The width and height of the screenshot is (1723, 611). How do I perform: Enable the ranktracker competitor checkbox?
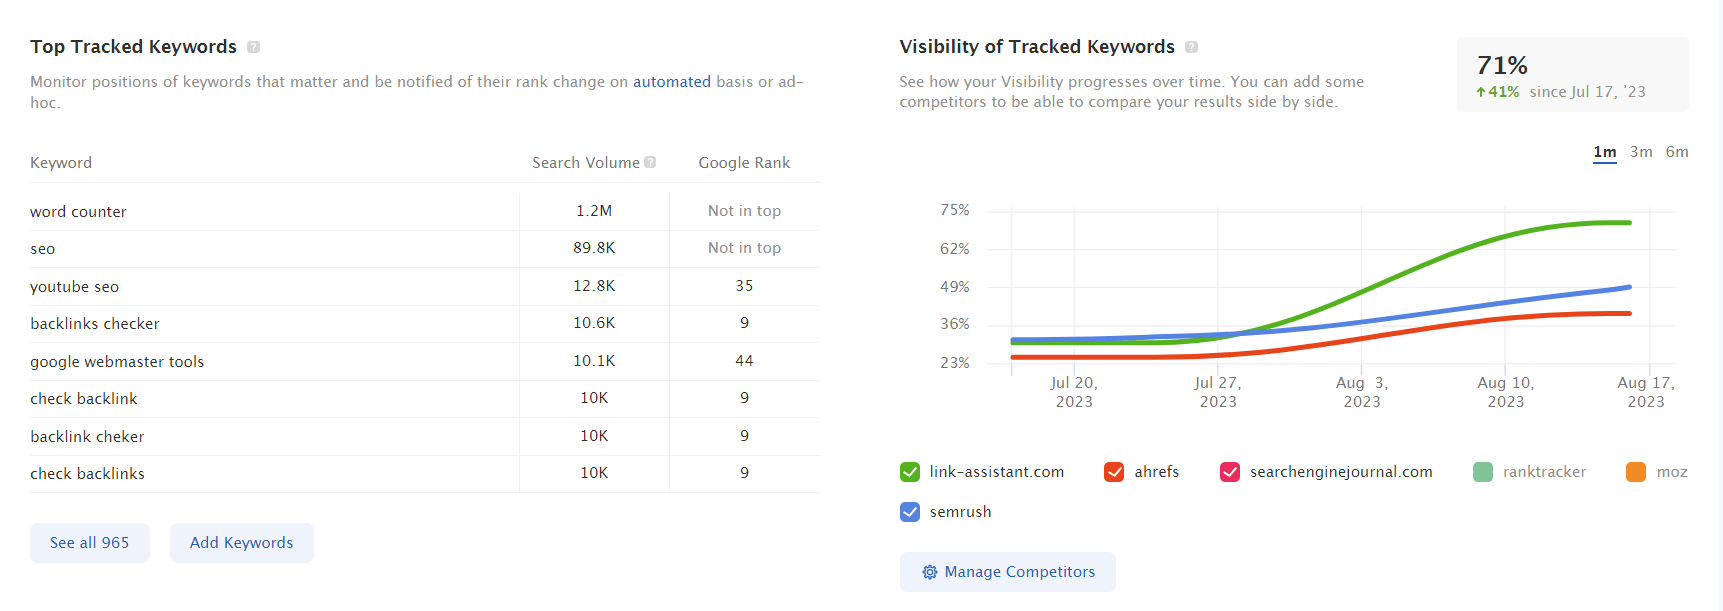1483,471
